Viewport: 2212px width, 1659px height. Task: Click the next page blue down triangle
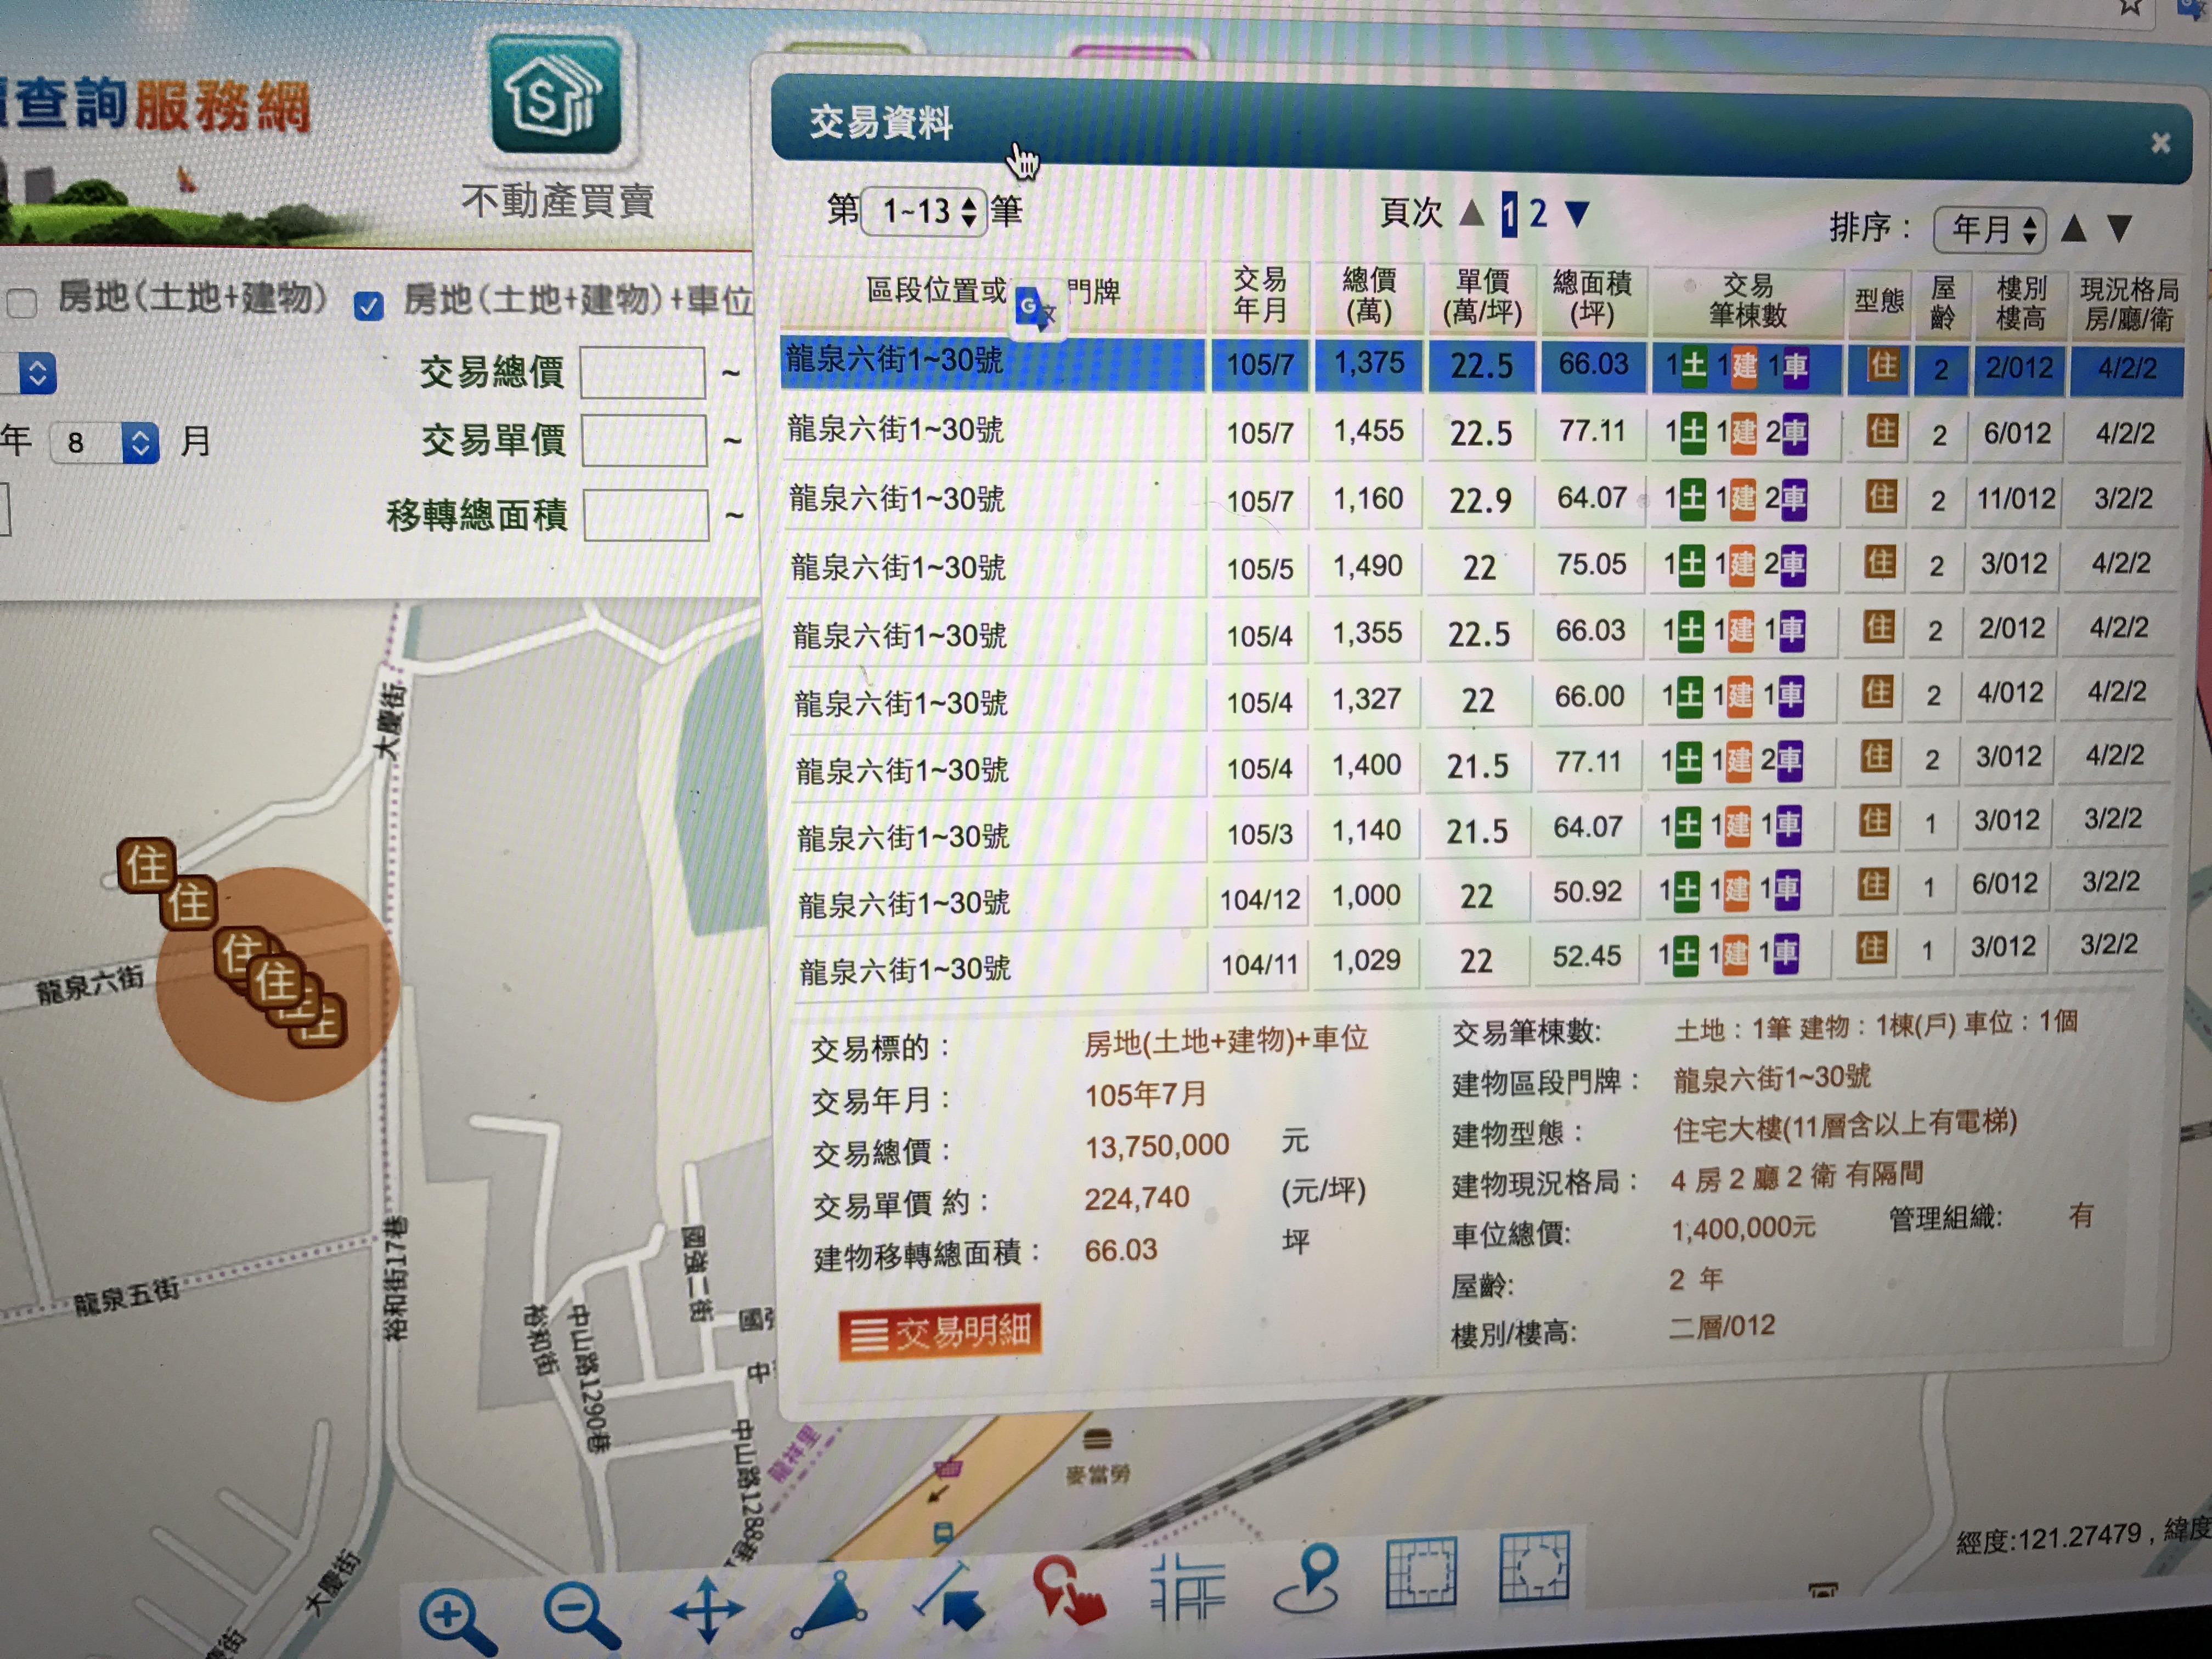(x=1577, y=214)
